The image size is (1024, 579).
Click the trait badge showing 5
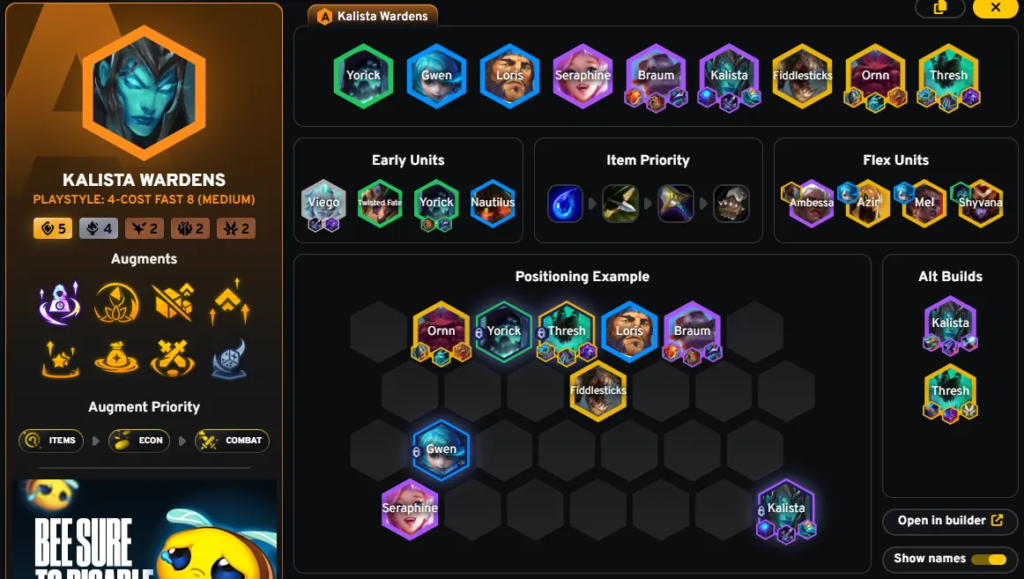pos(53,228)
